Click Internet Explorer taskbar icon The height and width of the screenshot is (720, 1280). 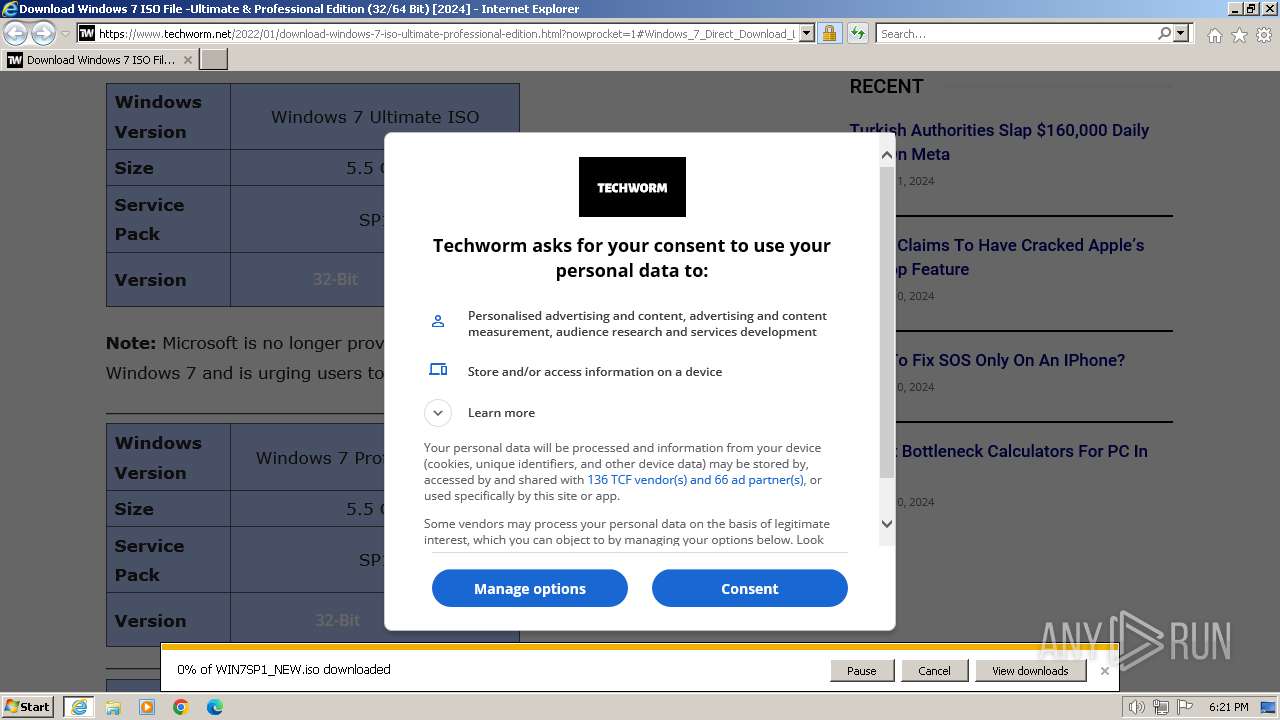click(x=79, y=707)
